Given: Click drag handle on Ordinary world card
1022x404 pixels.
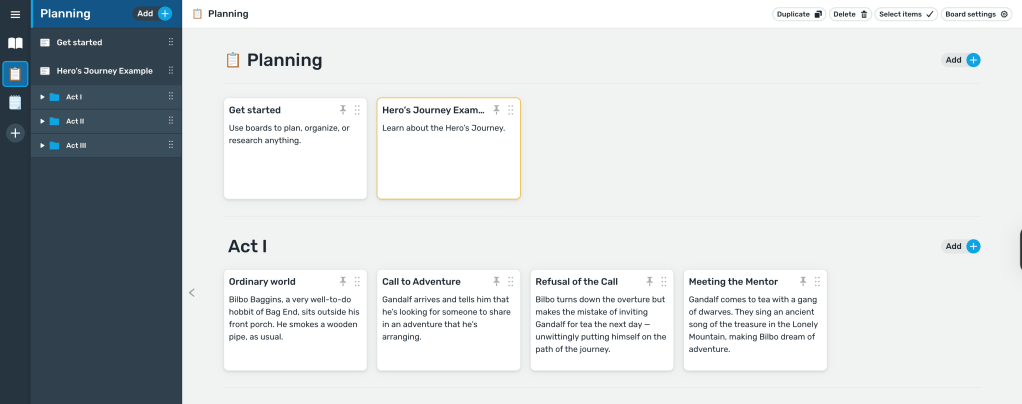Looking at the screenshot, I should (357, 282).
